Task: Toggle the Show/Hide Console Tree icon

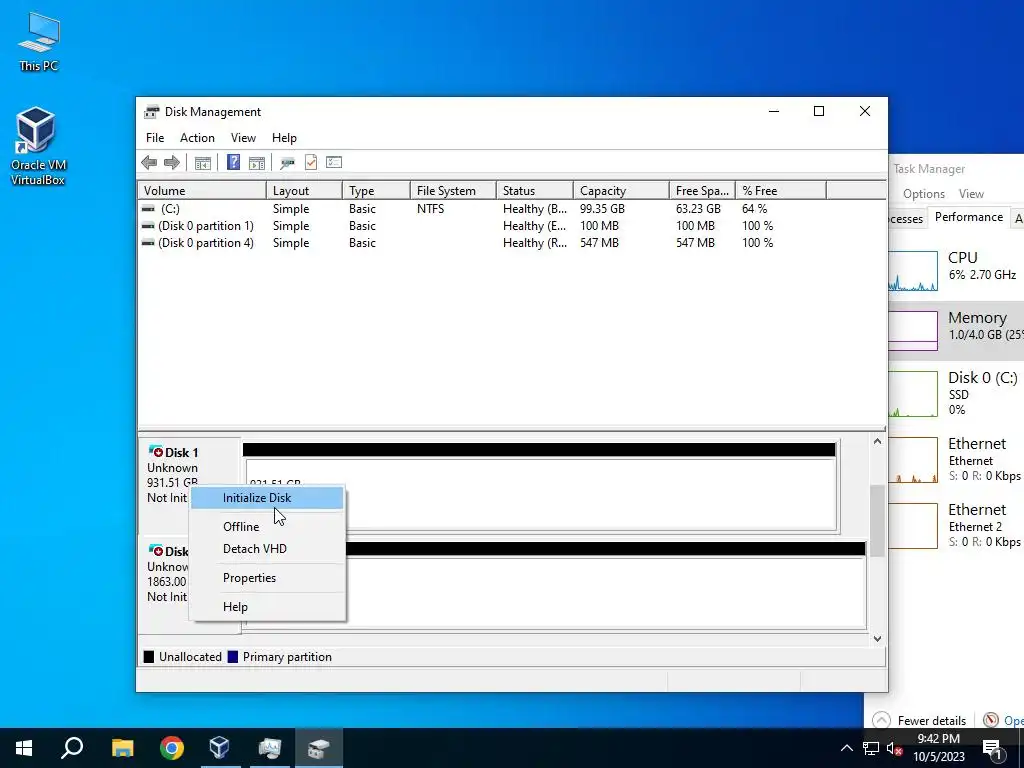Action: tap(202, 163)
